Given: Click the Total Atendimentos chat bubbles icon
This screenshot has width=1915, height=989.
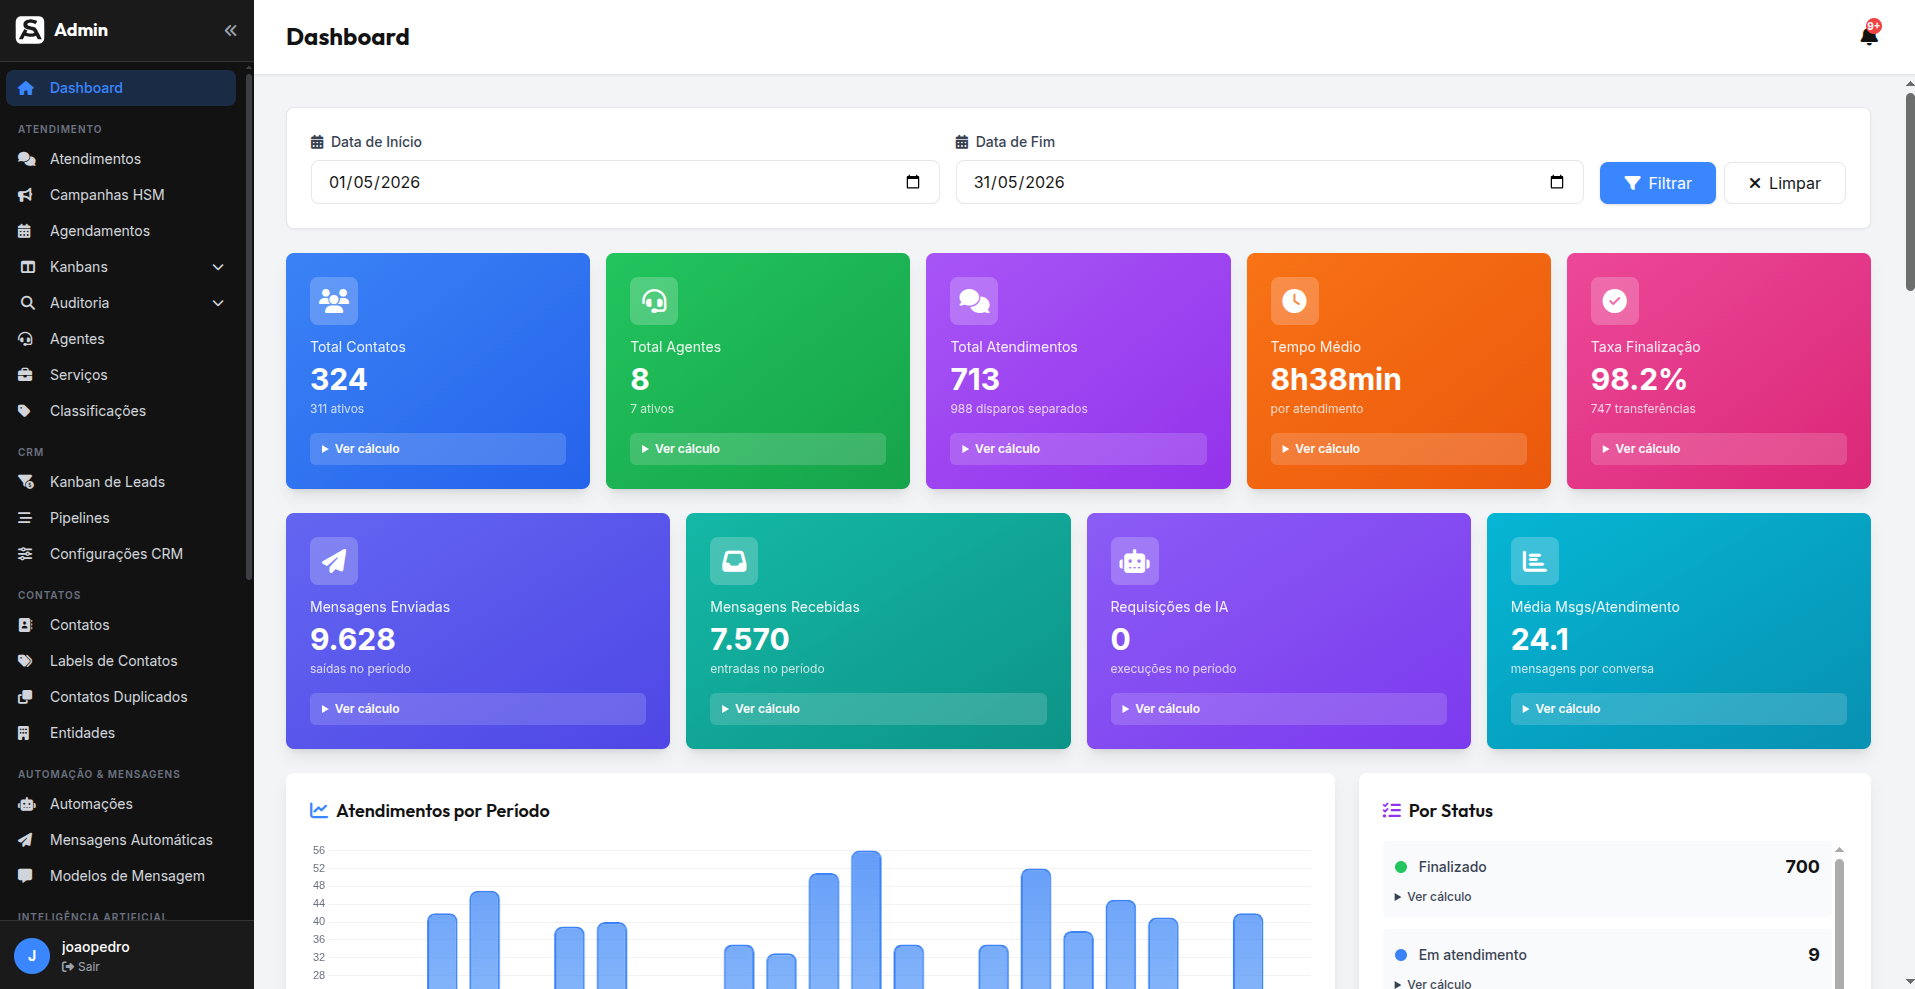Looking at the screenshot, I should point(974,301).
